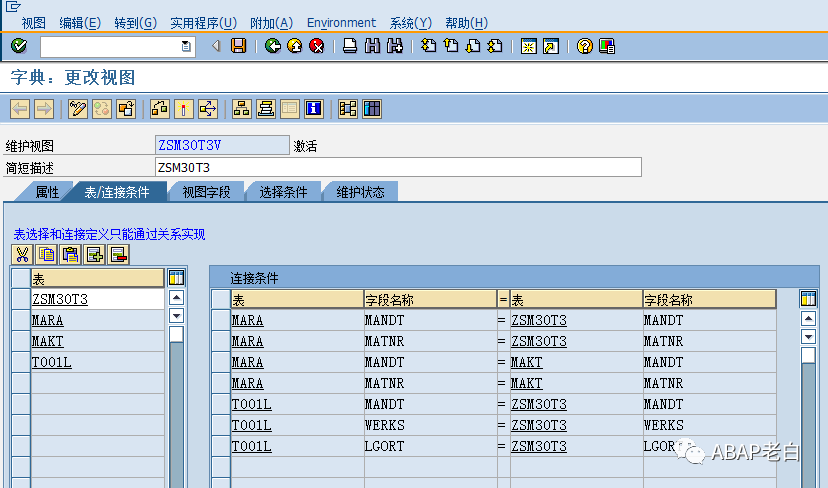Save with the floppy disk icon

click(239, 46)
